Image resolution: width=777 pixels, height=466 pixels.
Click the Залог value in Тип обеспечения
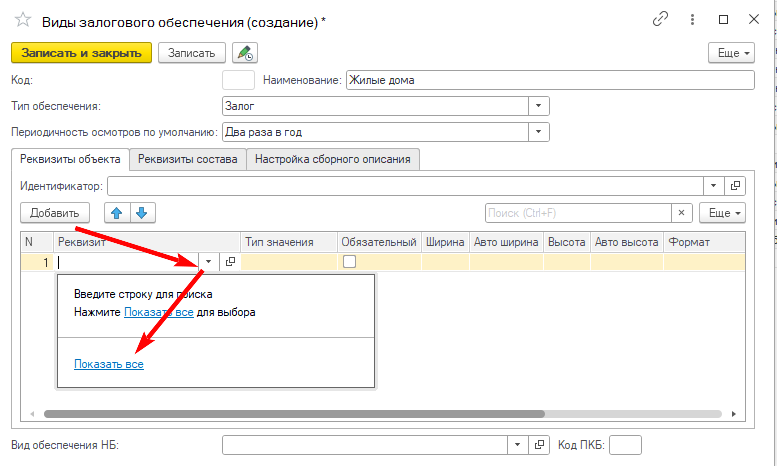pyautogui.click(x=375, y=106)
